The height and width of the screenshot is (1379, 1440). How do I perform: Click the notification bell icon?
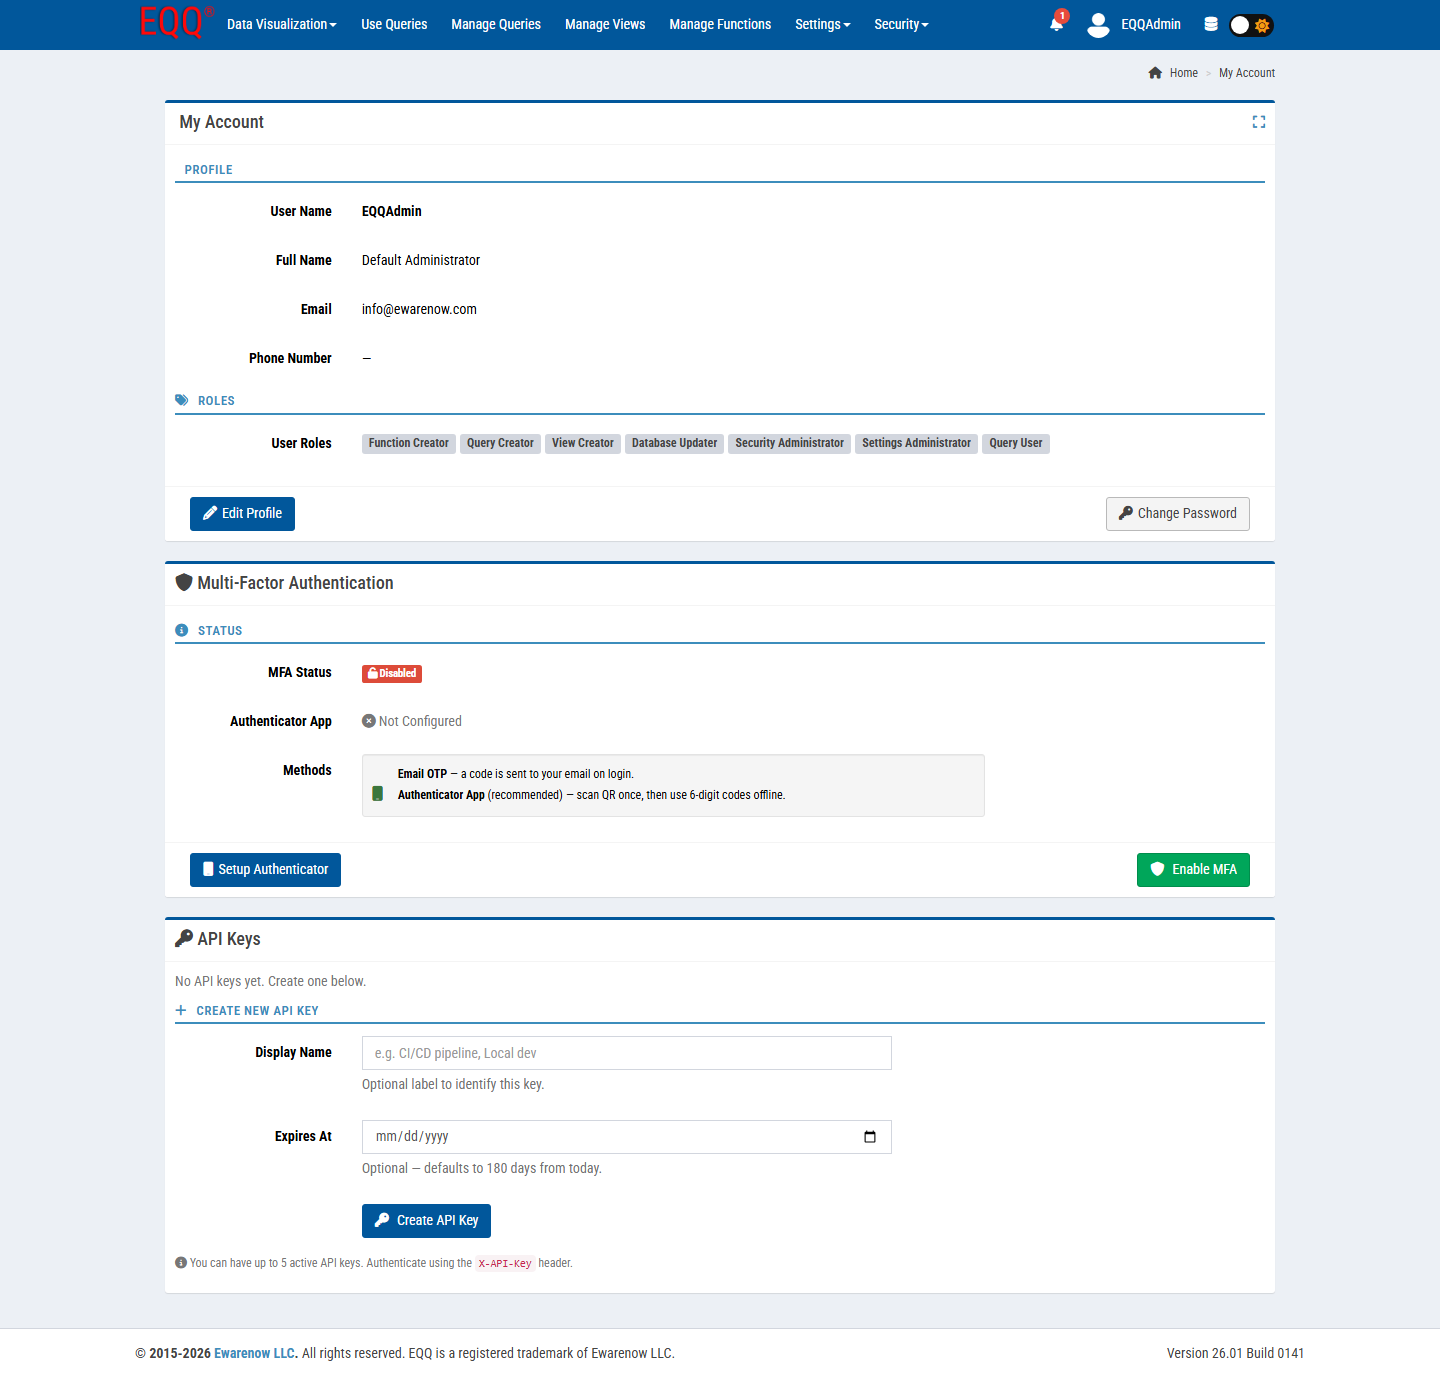(1056, 24)
